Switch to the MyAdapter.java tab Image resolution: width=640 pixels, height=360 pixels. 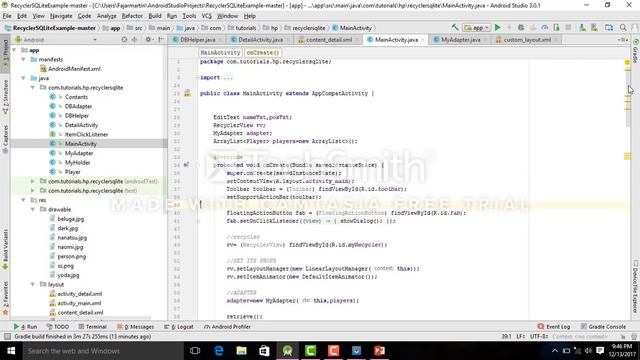[460, 40]
